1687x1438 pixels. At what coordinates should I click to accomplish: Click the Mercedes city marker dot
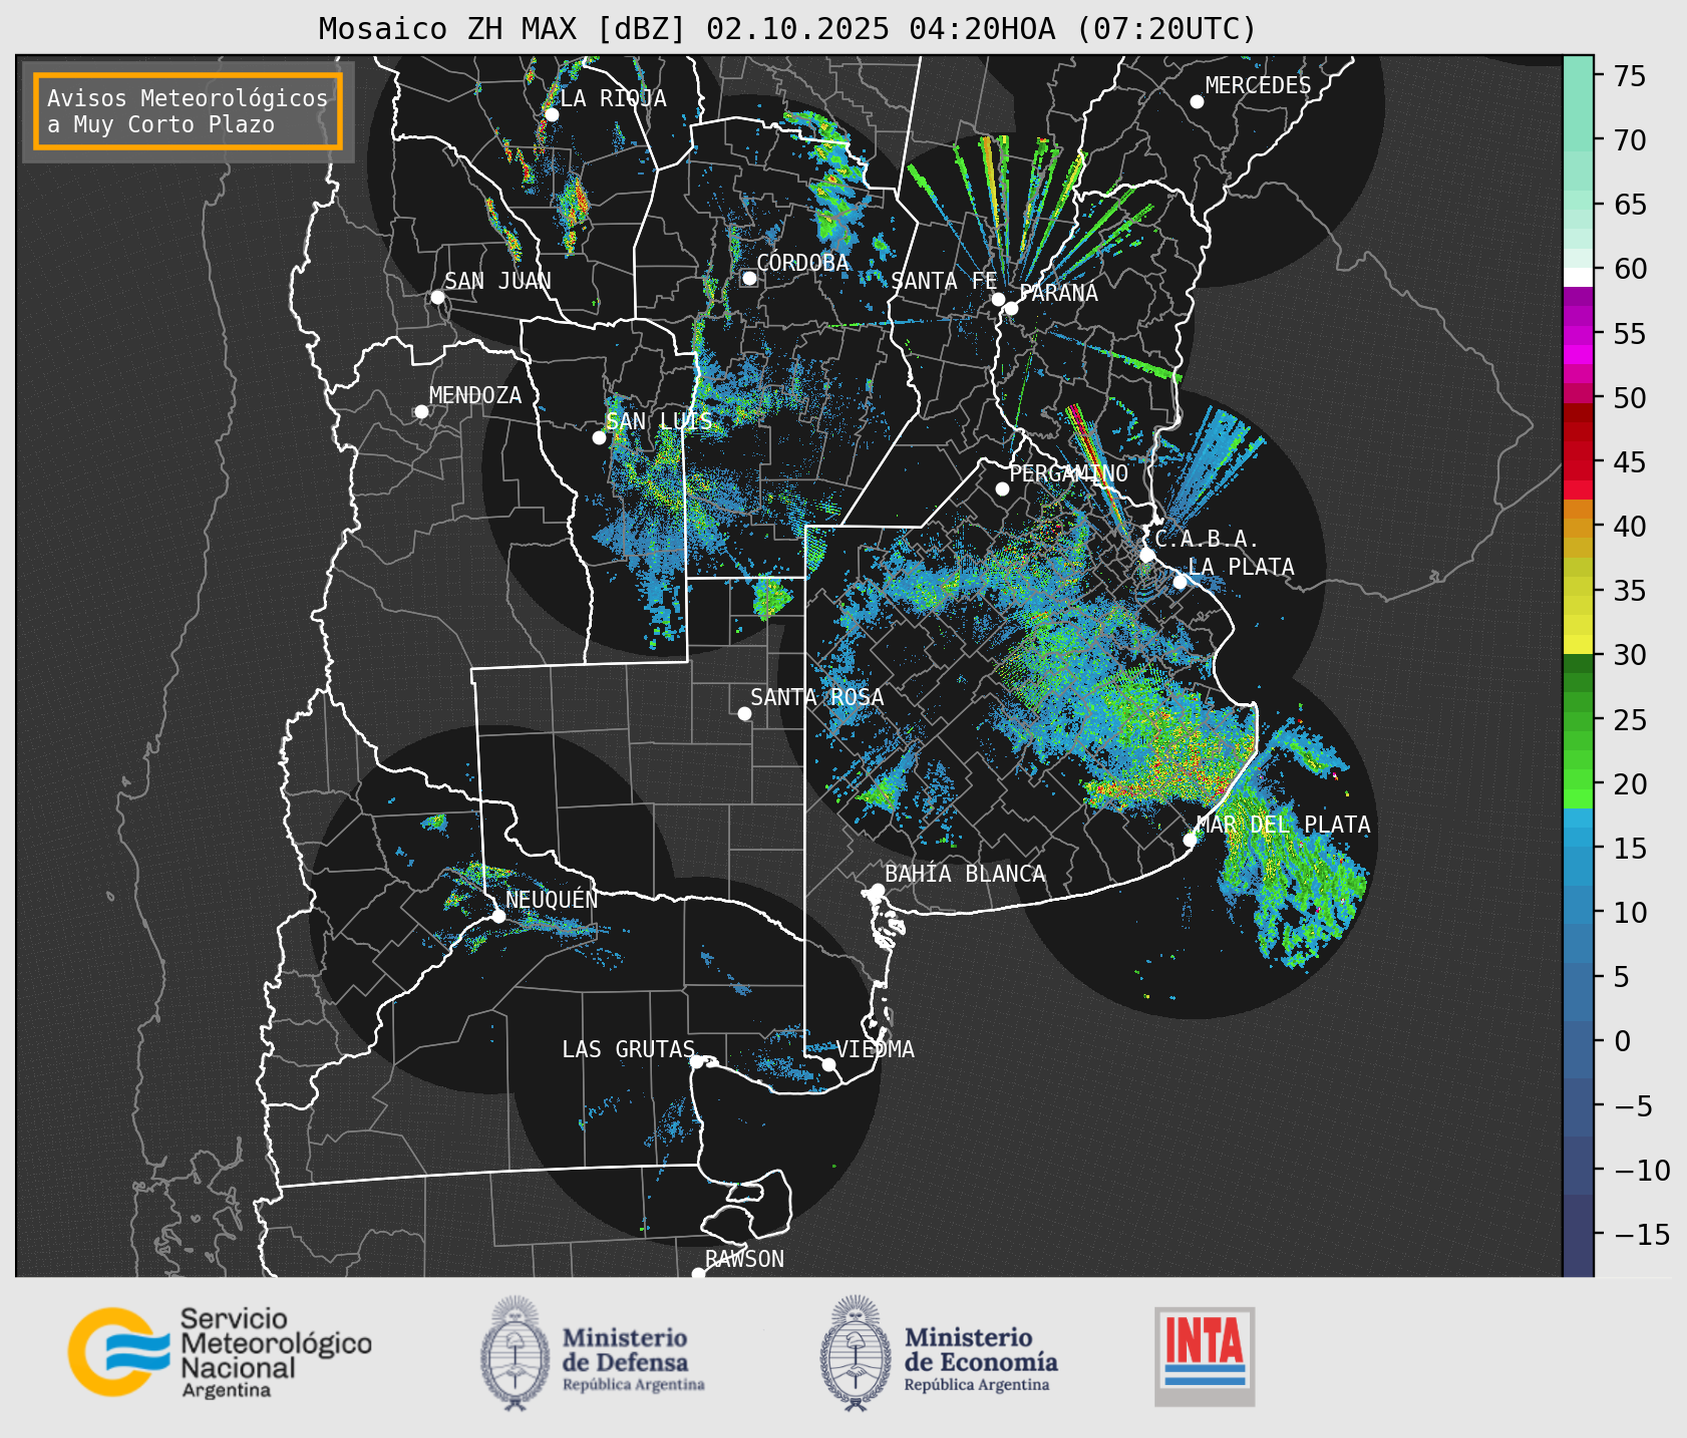[1197, 102]
